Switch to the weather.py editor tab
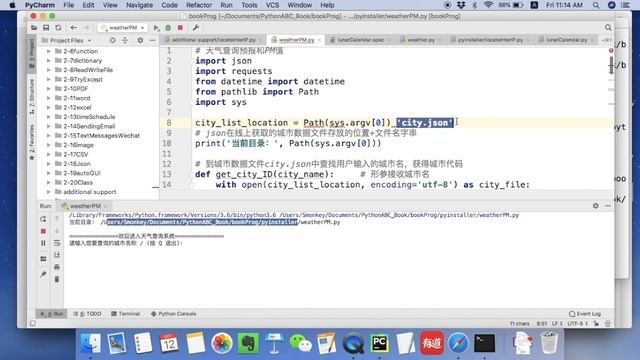 (420, 40)
